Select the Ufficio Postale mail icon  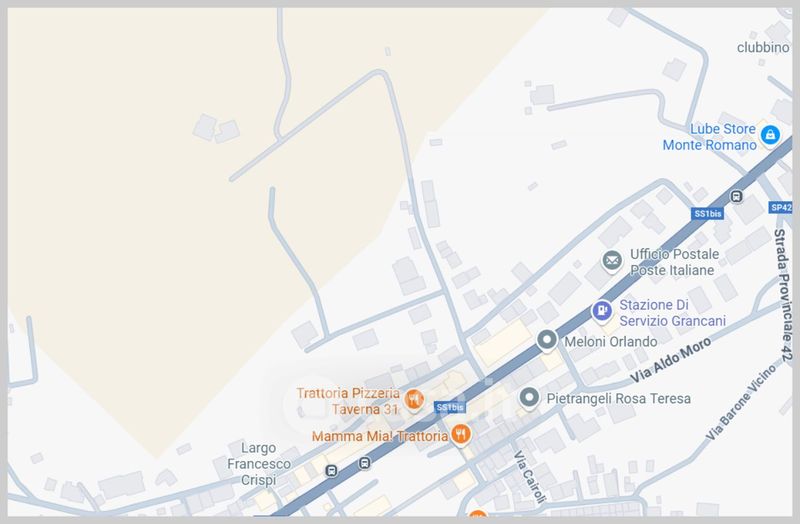(612, 261)
